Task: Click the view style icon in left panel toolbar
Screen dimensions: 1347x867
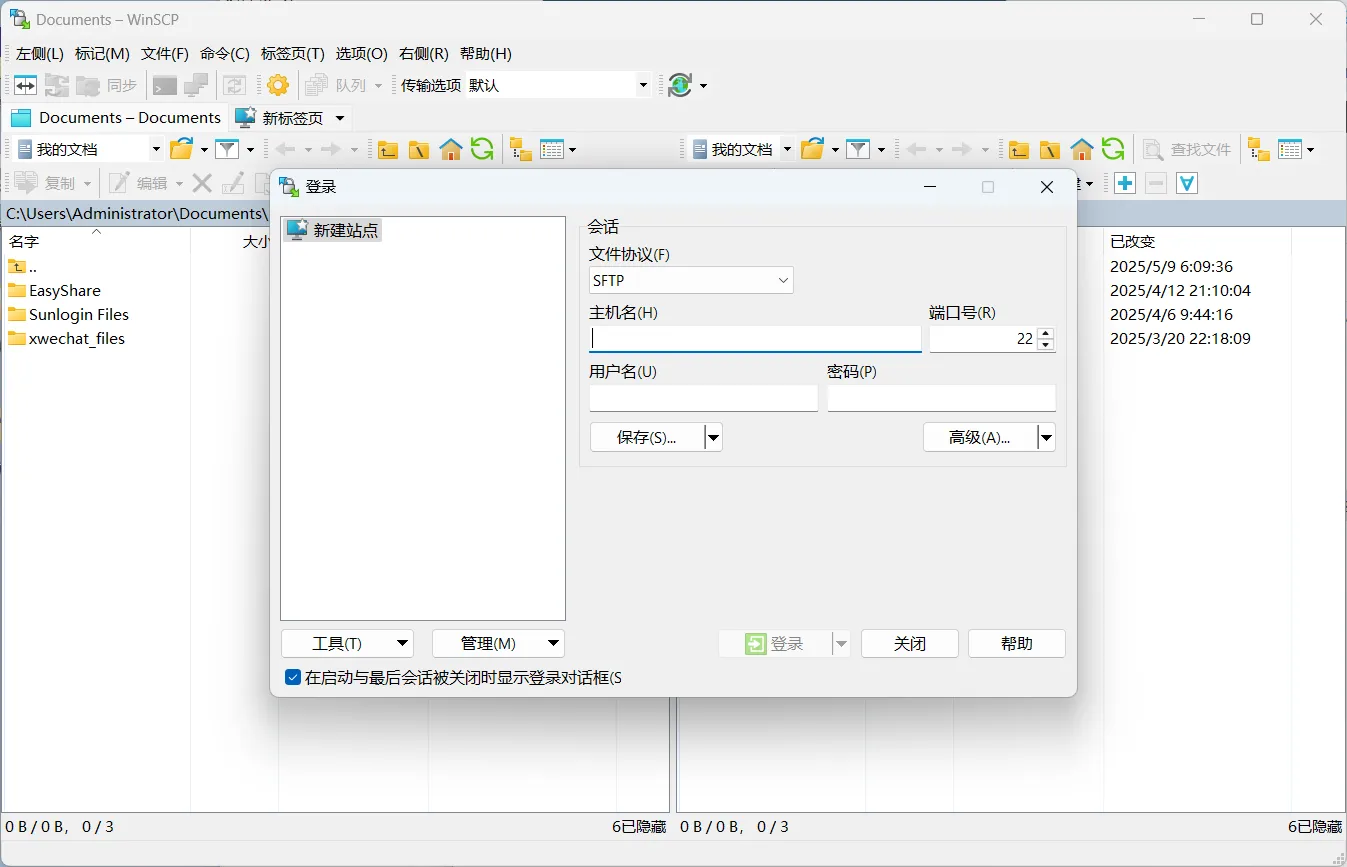Action: pos(552,150)
